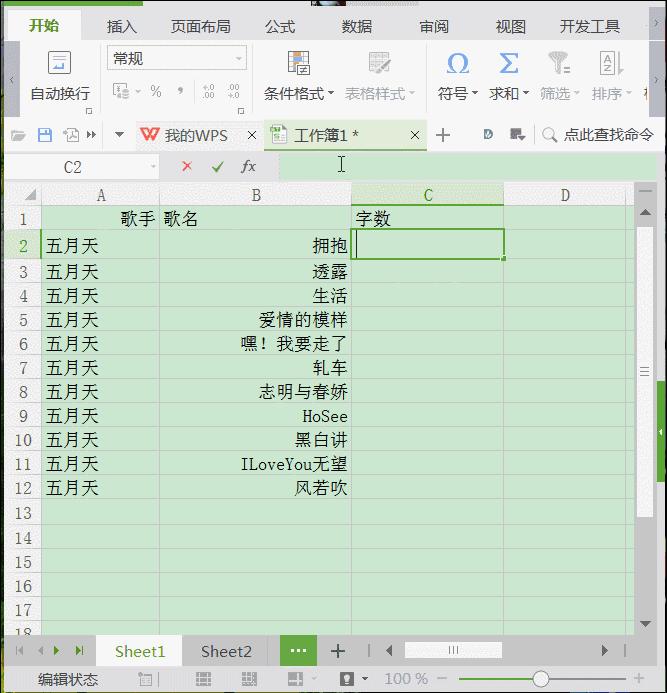This screenshot has height=693, width=667.
Task: Show more quick access tools (double arrow)
Action: point(91,134)
